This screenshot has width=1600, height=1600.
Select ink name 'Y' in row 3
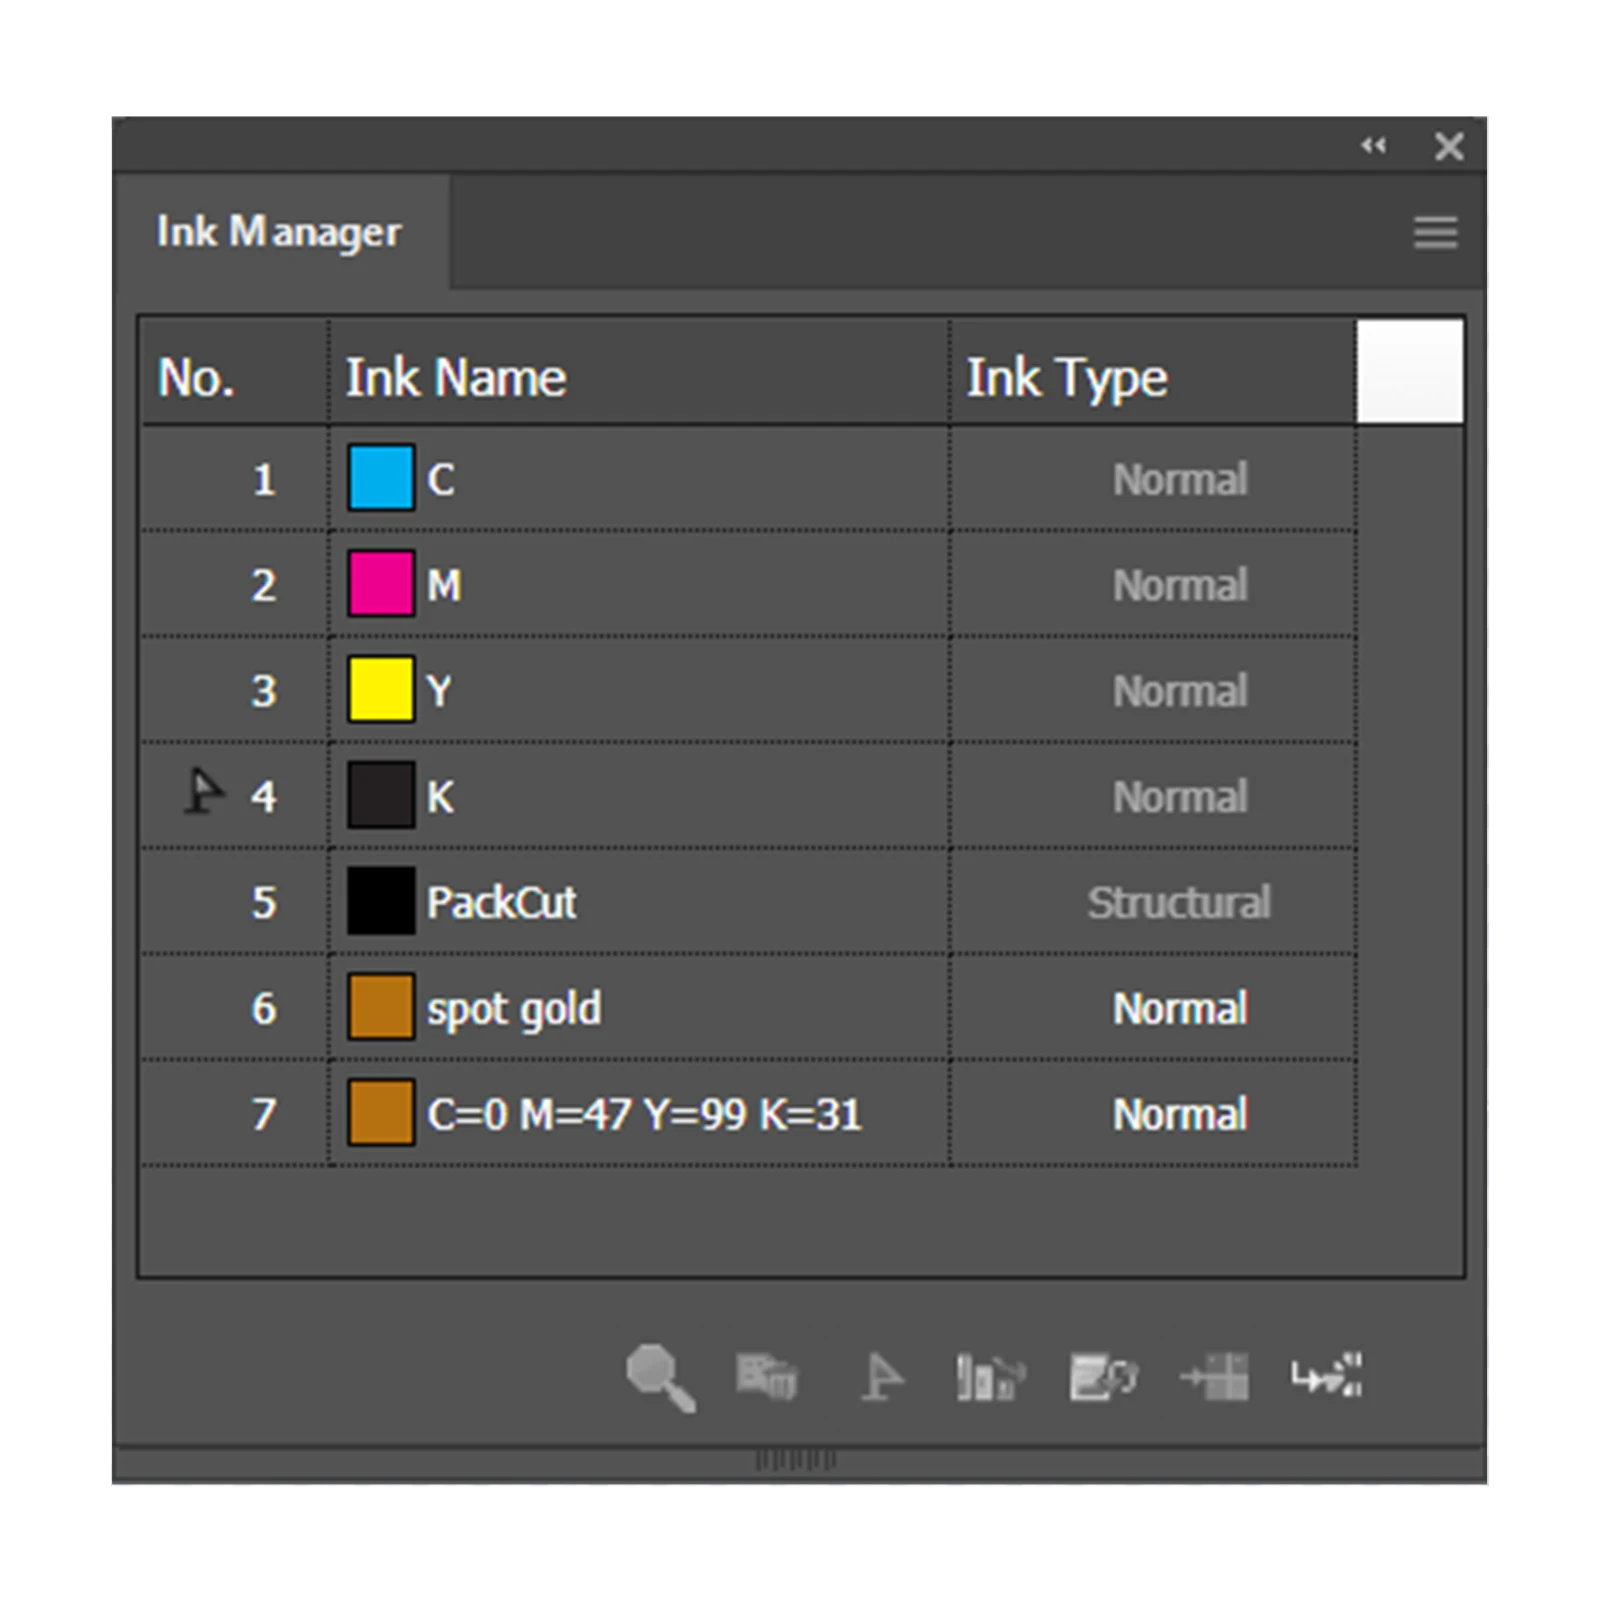tap(439, 691)
